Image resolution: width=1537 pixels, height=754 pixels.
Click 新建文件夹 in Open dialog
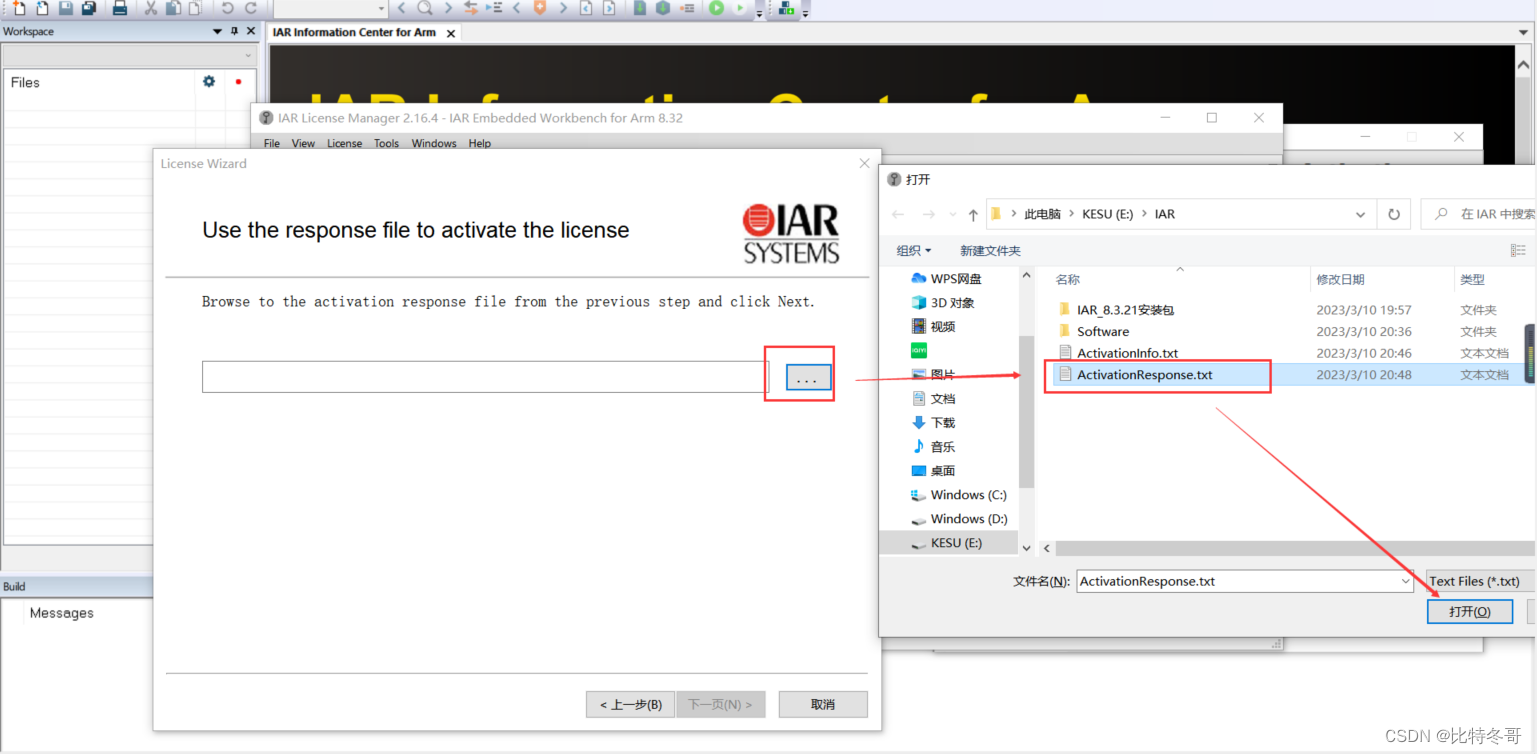[990, 250]
